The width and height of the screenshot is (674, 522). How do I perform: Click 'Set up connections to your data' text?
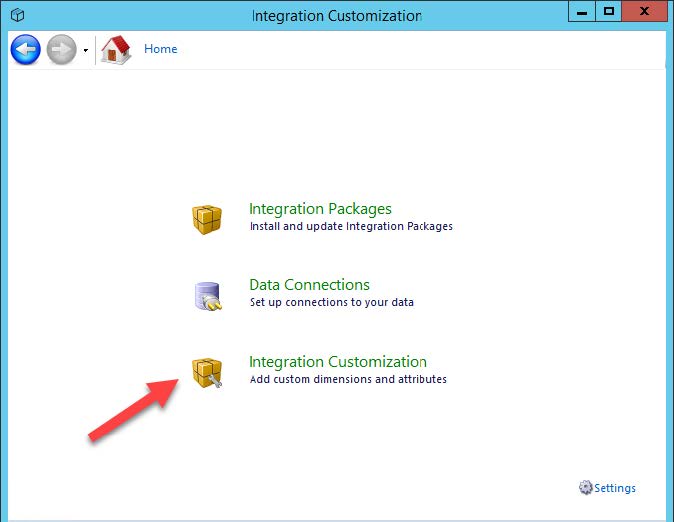click(x=331, y=302)
